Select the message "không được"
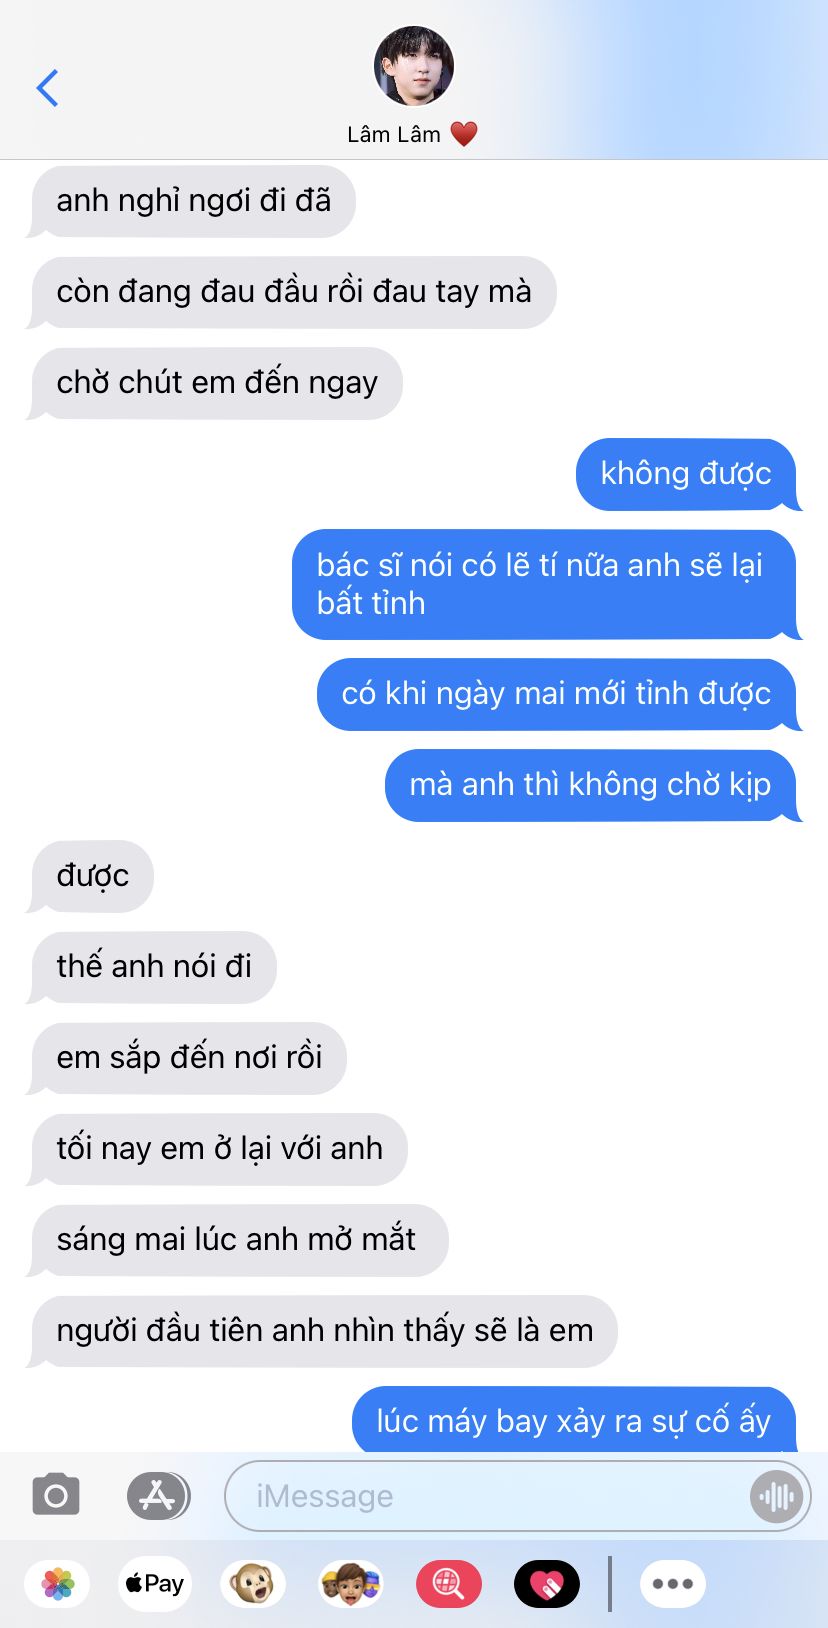This screenshot has height=1628, width=828. pyautogui.click(x=686, y=474)
